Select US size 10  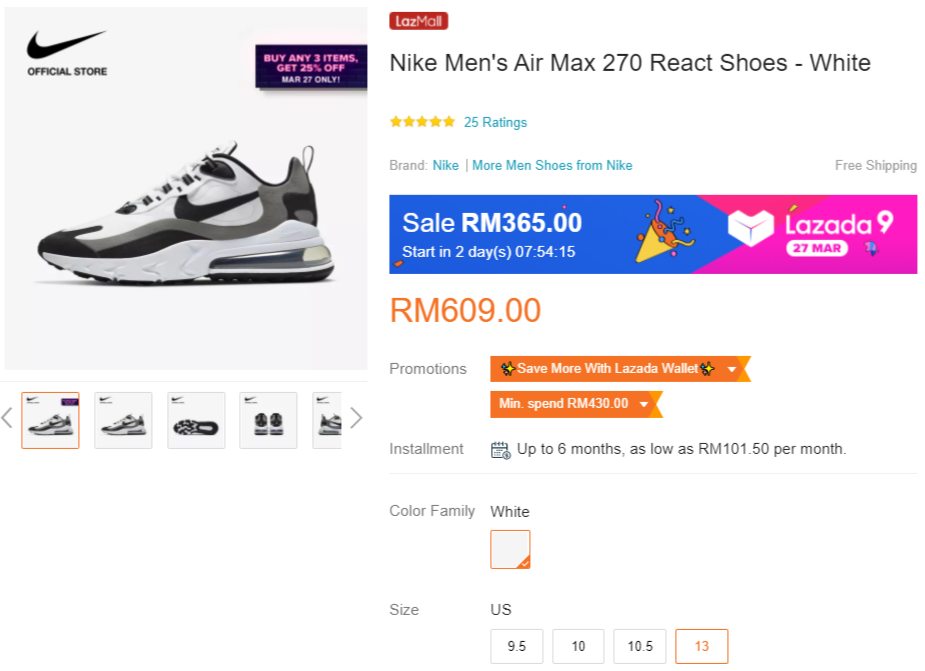point(578,646)
